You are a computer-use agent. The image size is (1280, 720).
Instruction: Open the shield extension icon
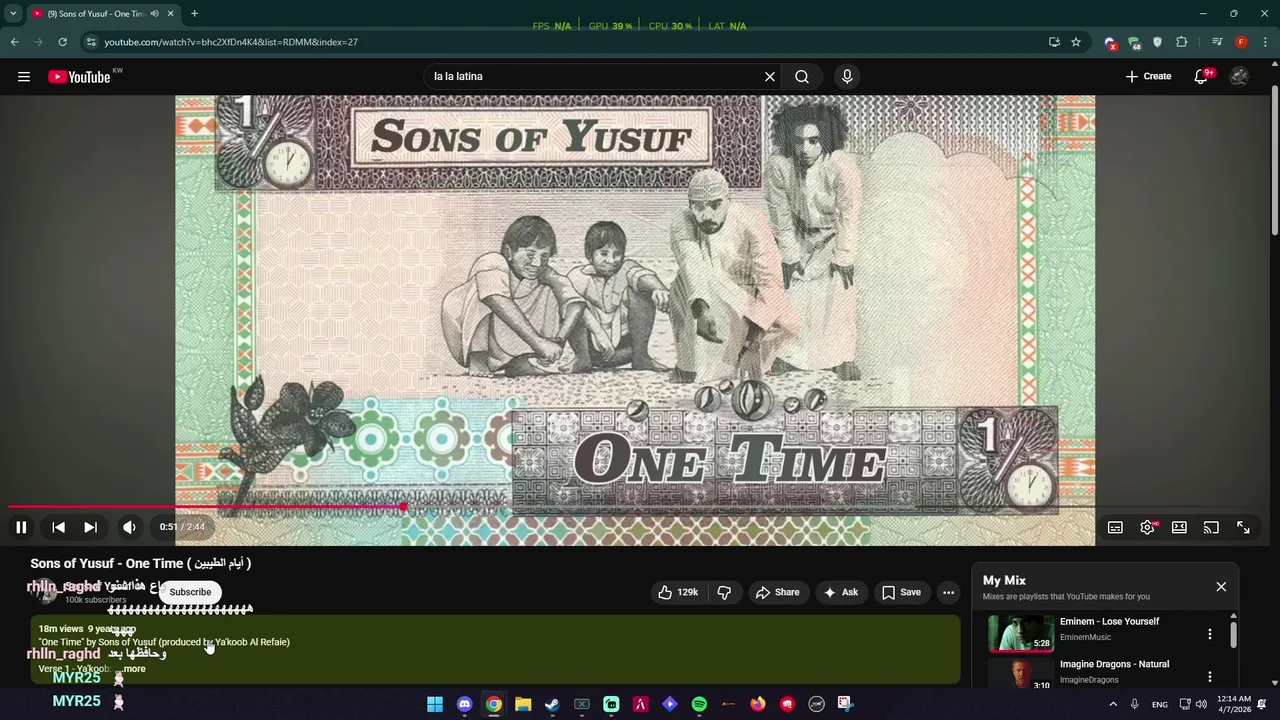pyautogui.click(x=1158, y=42)
